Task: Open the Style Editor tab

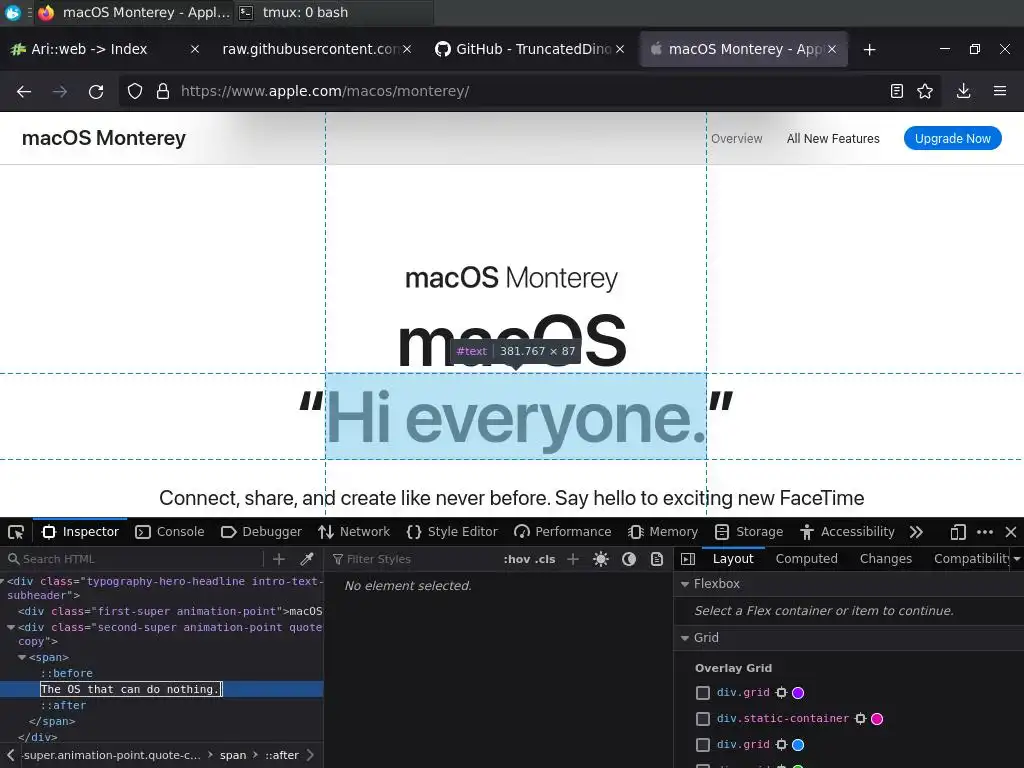Action: 452,532
